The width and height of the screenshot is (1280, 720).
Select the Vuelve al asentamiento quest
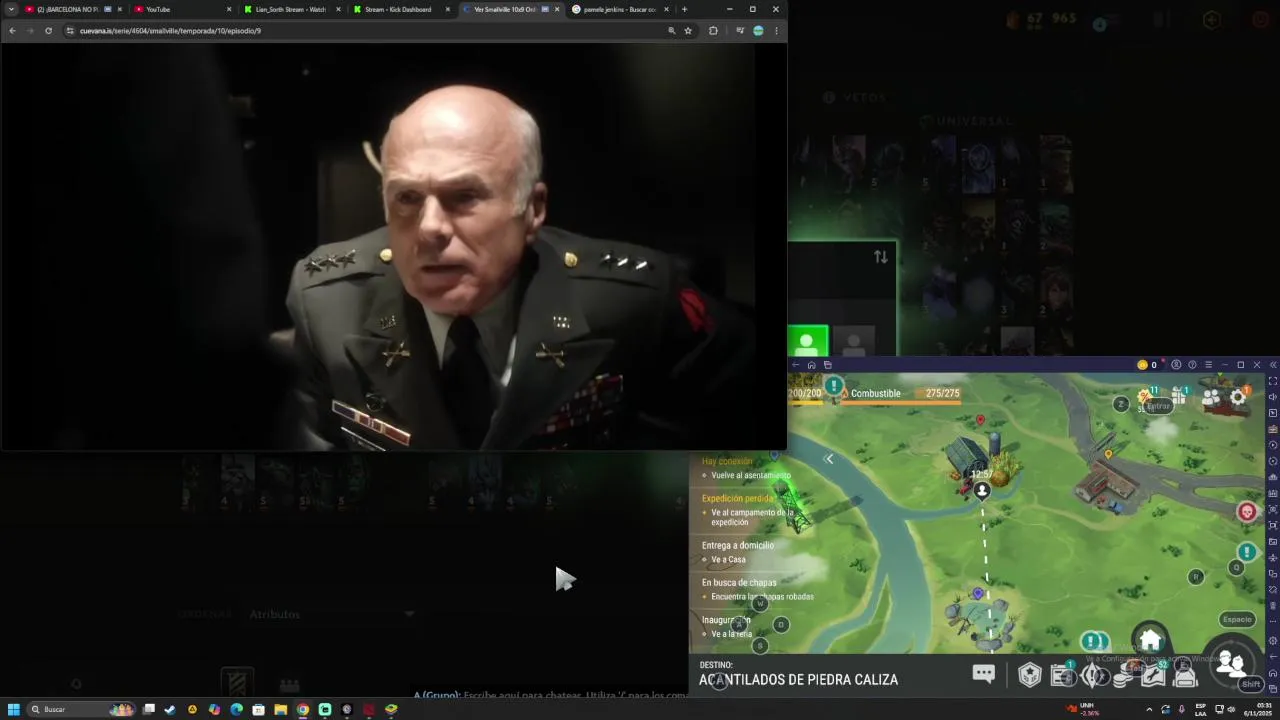pyautogui.click(x=750, y=475)
